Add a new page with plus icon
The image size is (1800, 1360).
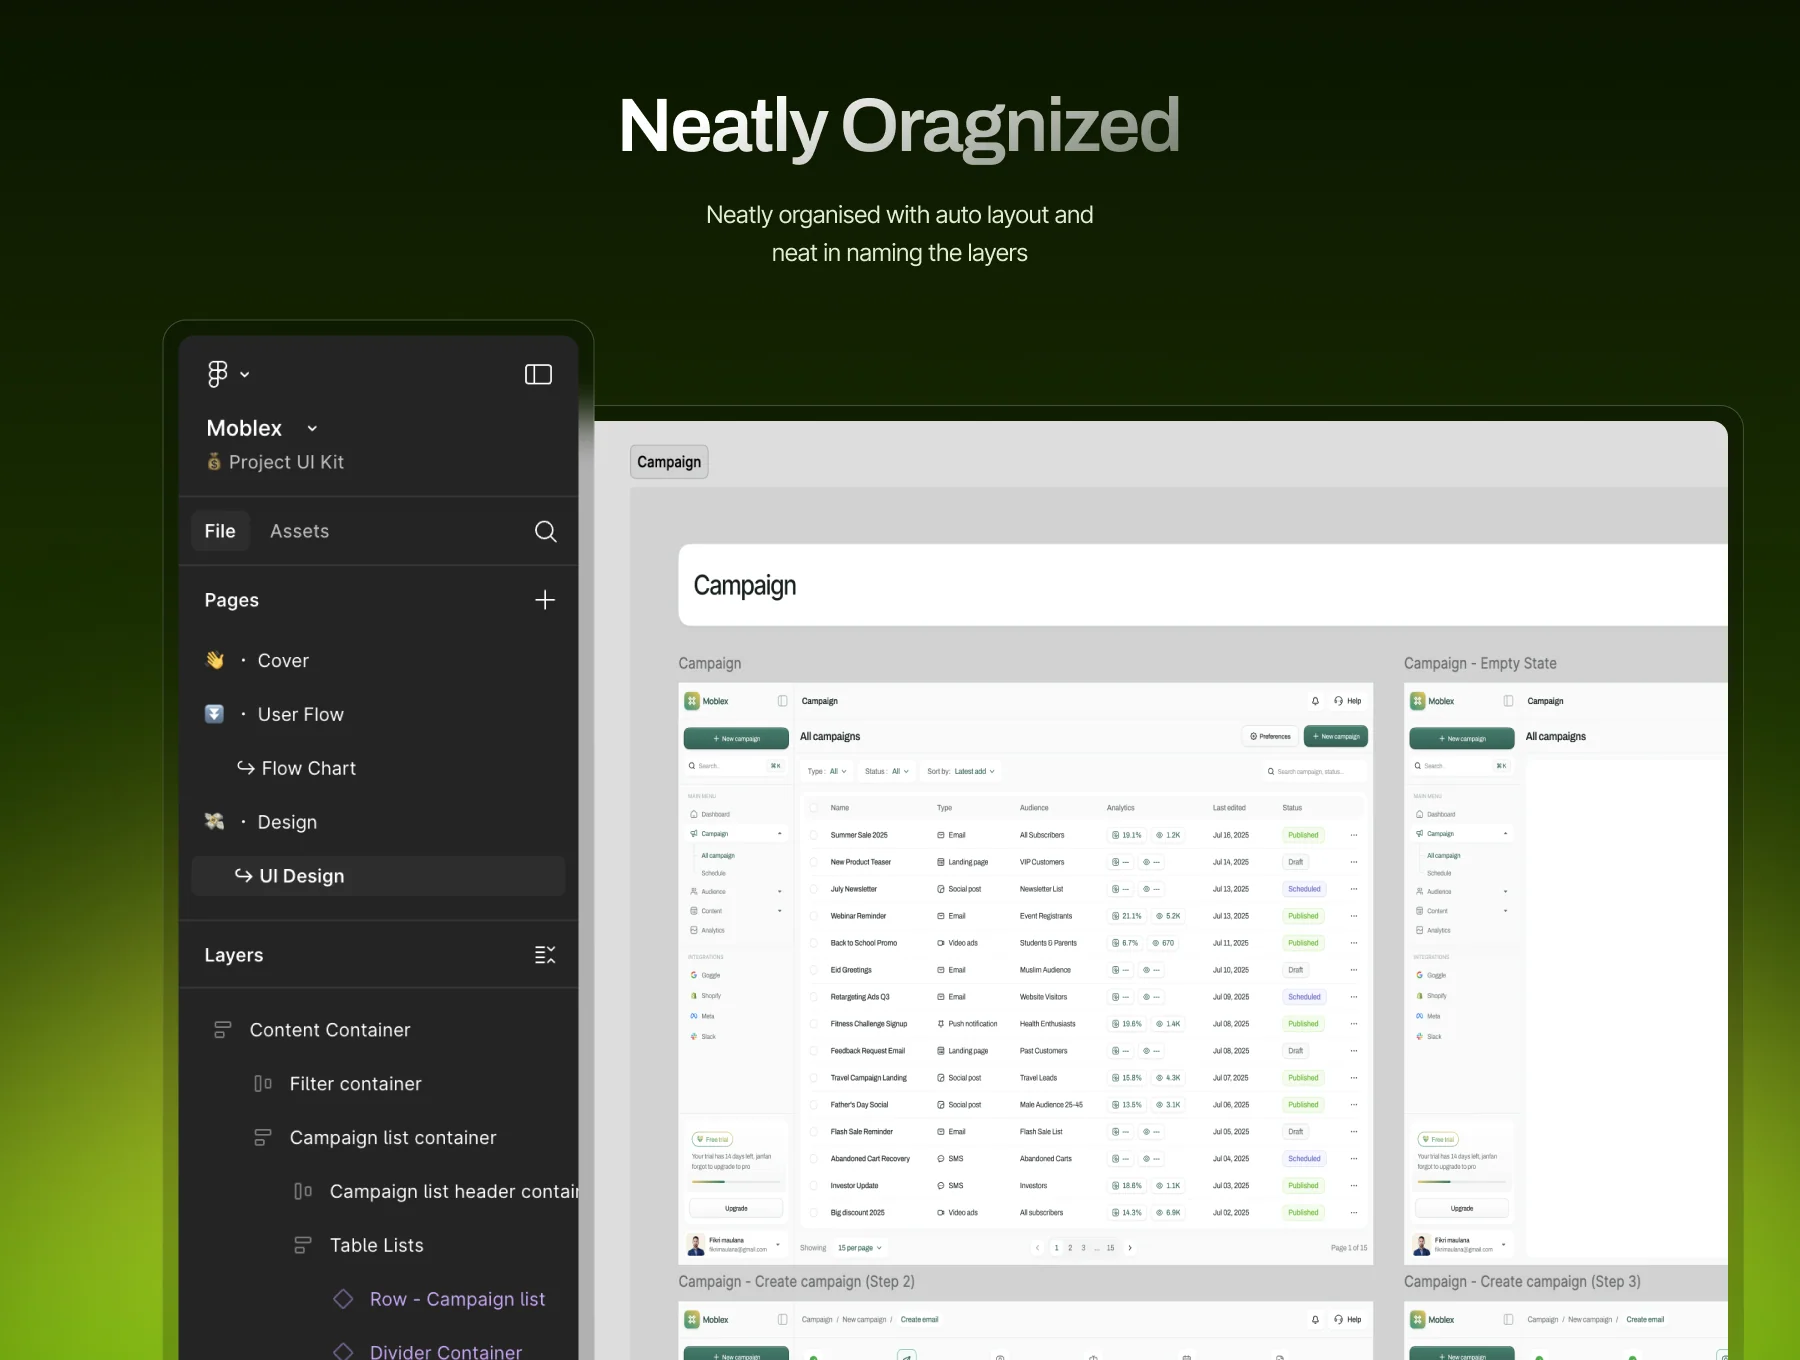pos(545,600)
